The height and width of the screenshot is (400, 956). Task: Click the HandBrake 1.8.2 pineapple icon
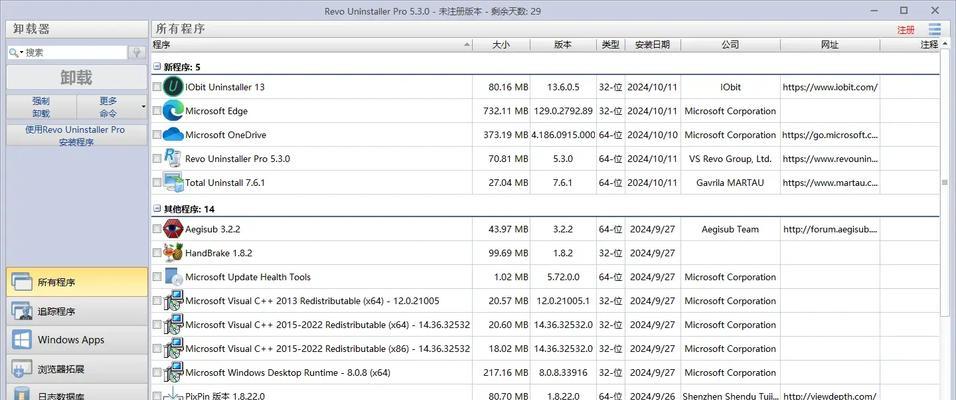point(174,252)
